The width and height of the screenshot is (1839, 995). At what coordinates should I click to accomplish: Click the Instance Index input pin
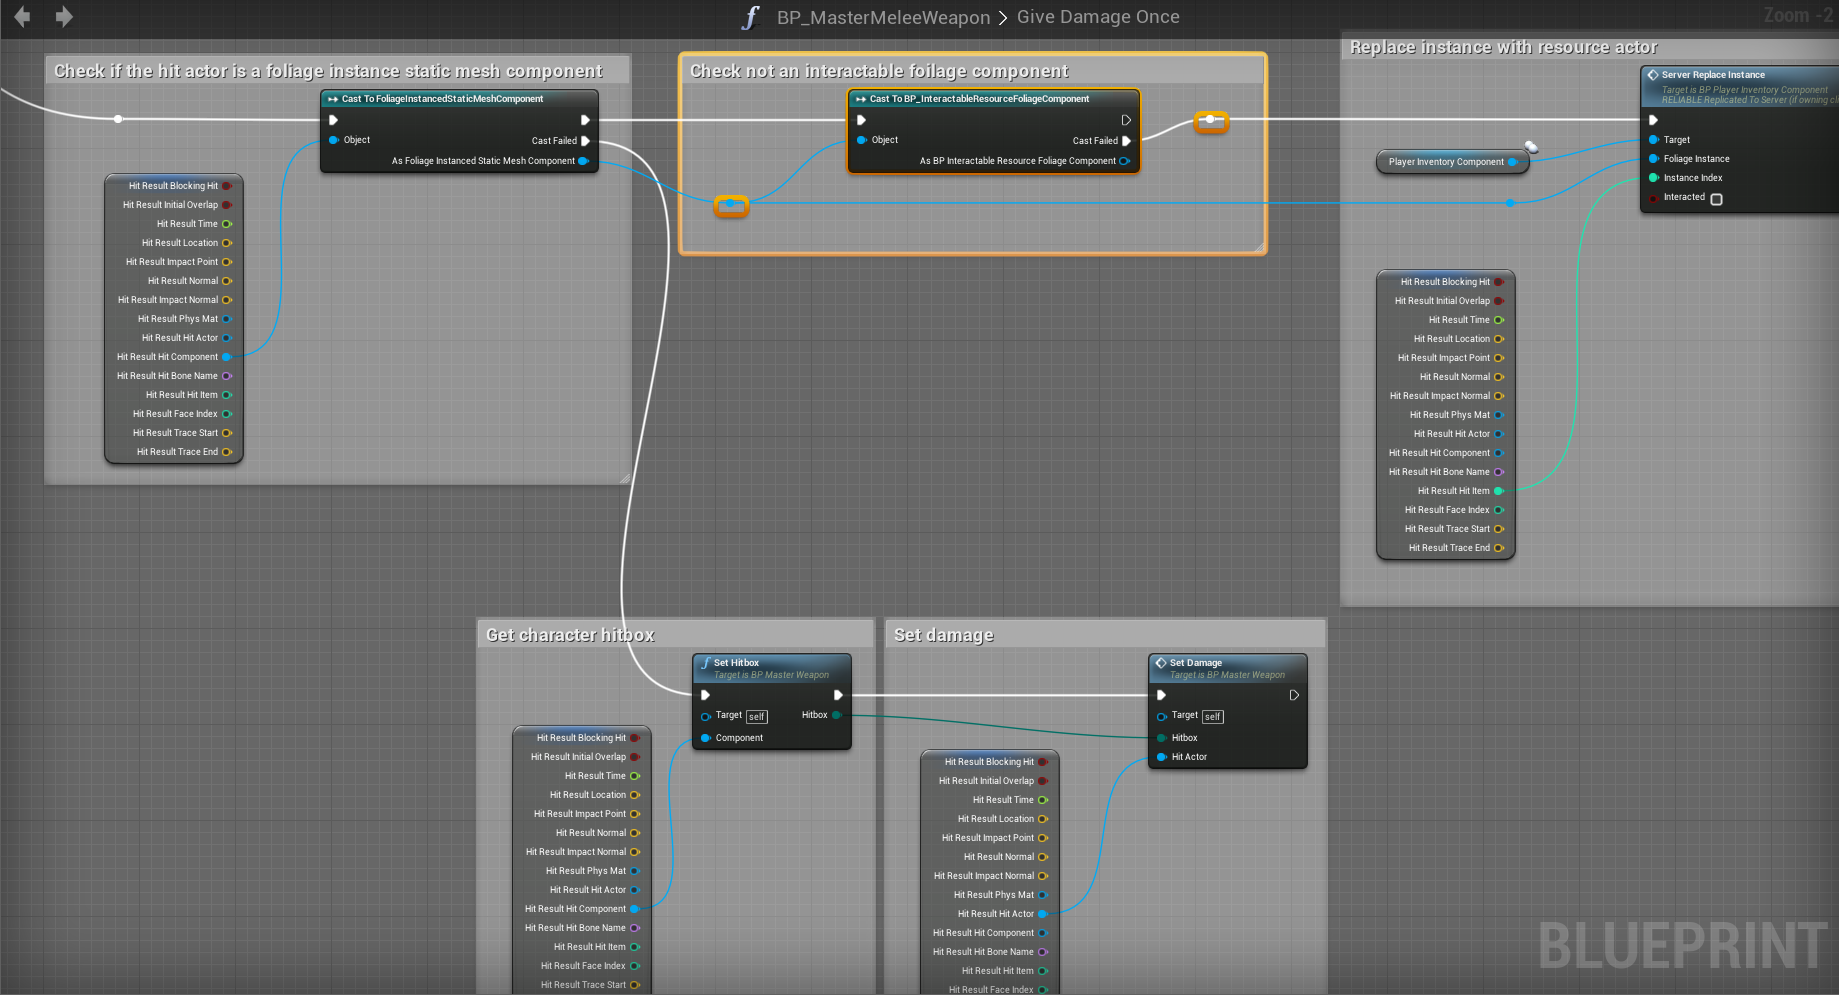pos(1654,178)
